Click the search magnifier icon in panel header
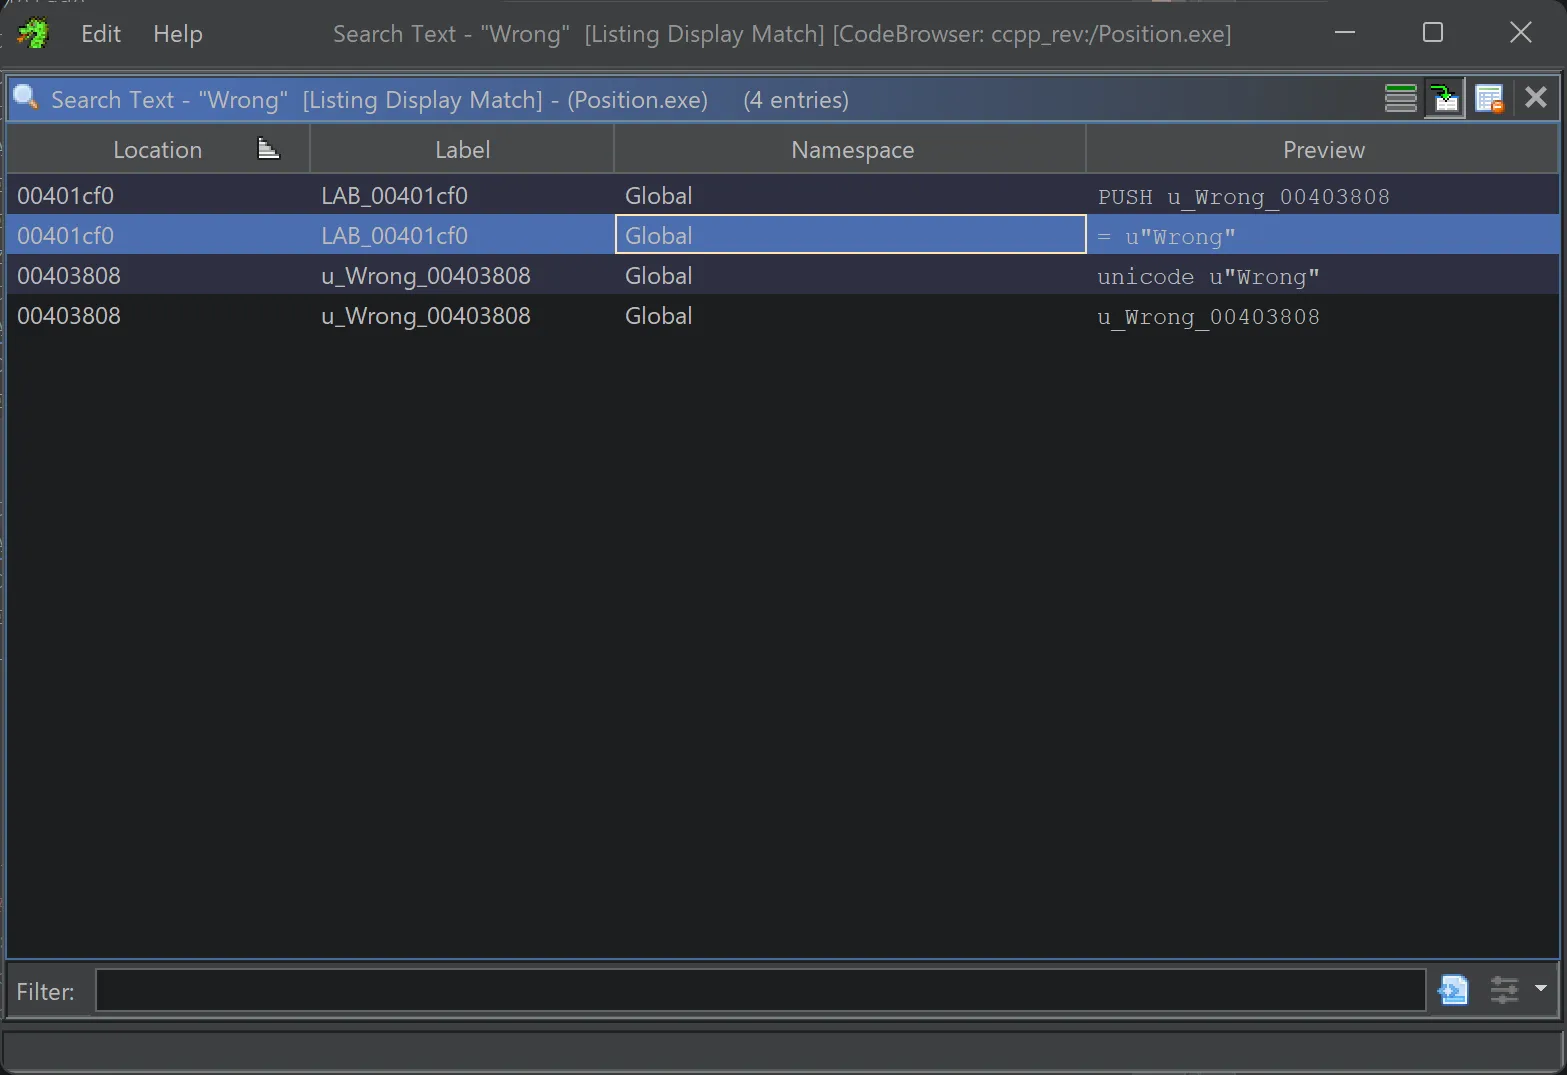1567x1075 pixels. click(26, 98)
